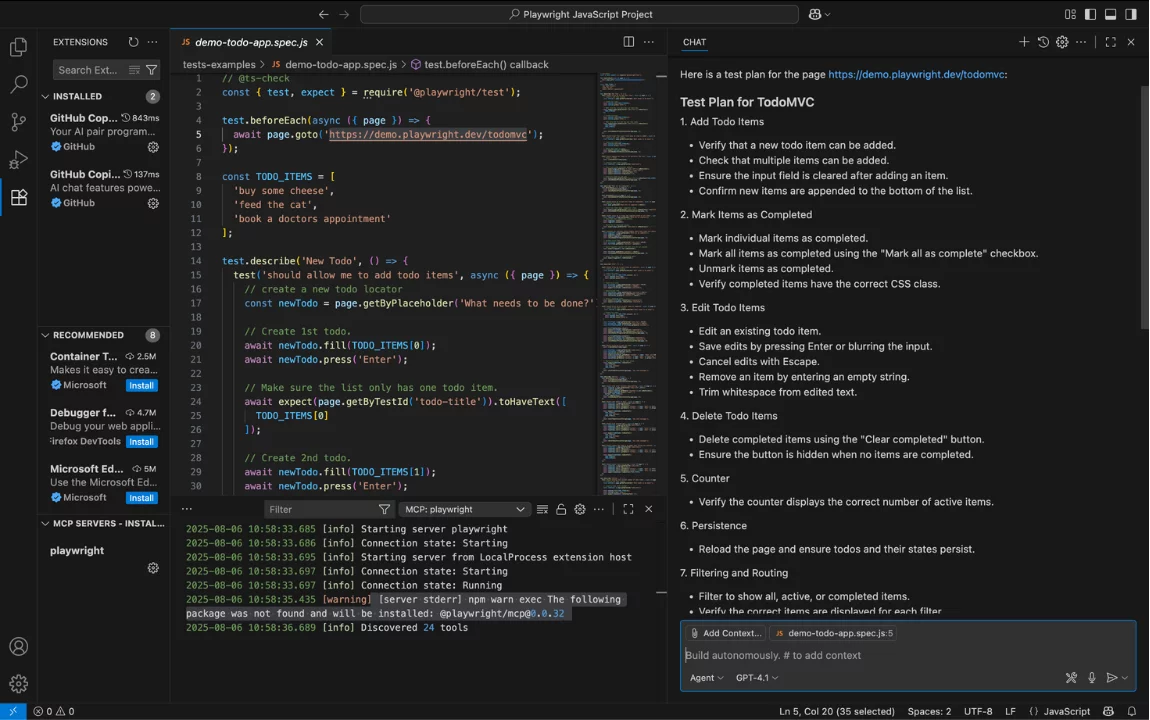Image resolution: width=1150 pixels, height=720 pixels.
Task: Open the MCP: playwright output dropdown
Action: 464,509
